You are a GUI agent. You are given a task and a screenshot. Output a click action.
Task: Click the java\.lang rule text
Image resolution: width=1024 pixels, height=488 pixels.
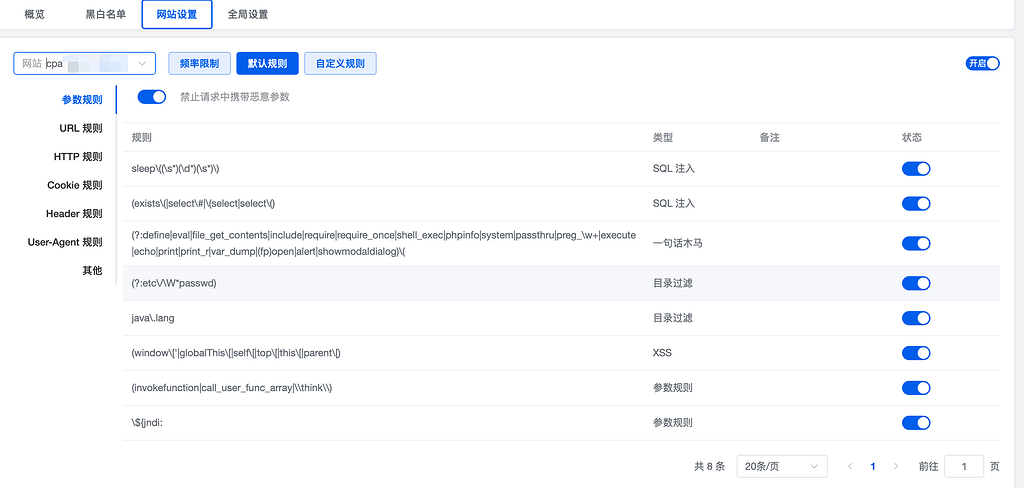(153, 317)
